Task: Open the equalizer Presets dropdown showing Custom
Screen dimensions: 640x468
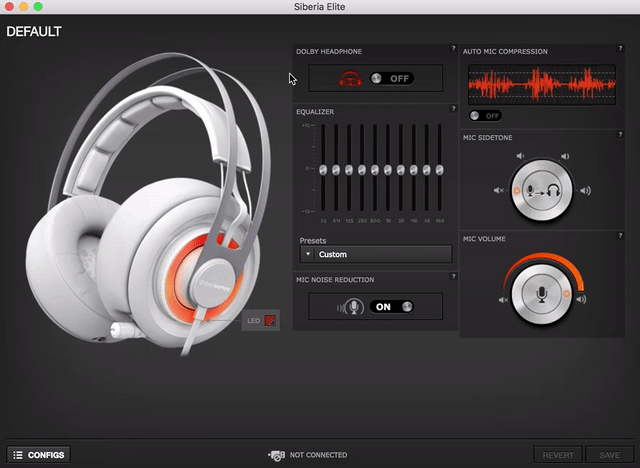Action: pyautogui.click(x=376, y=254)
